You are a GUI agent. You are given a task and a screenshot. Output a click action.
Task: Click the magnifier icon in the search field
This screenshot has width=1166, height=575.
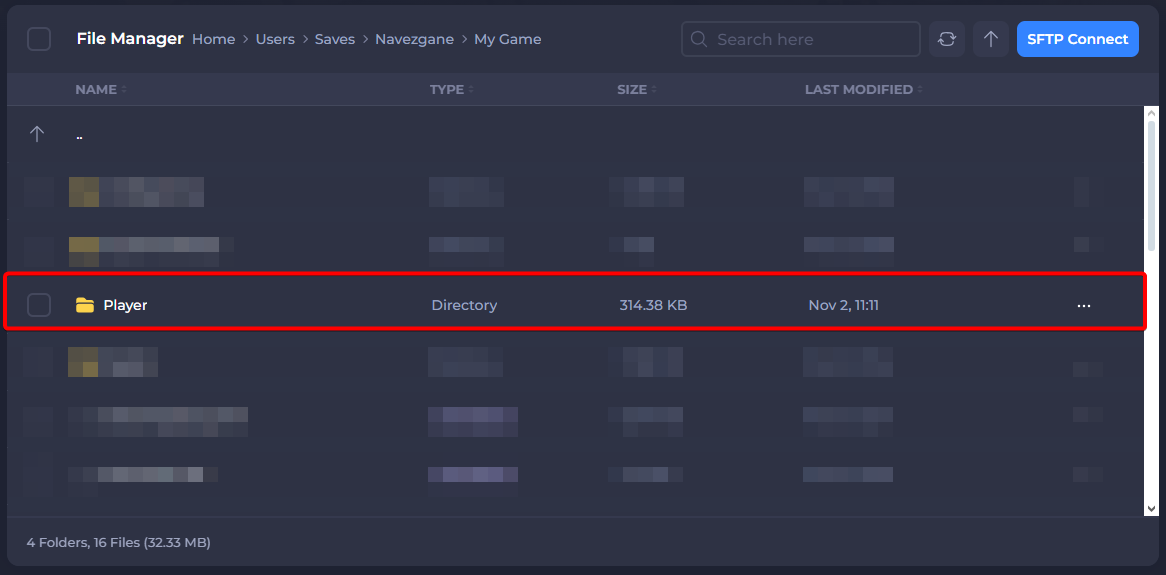[x=700, y=39]
